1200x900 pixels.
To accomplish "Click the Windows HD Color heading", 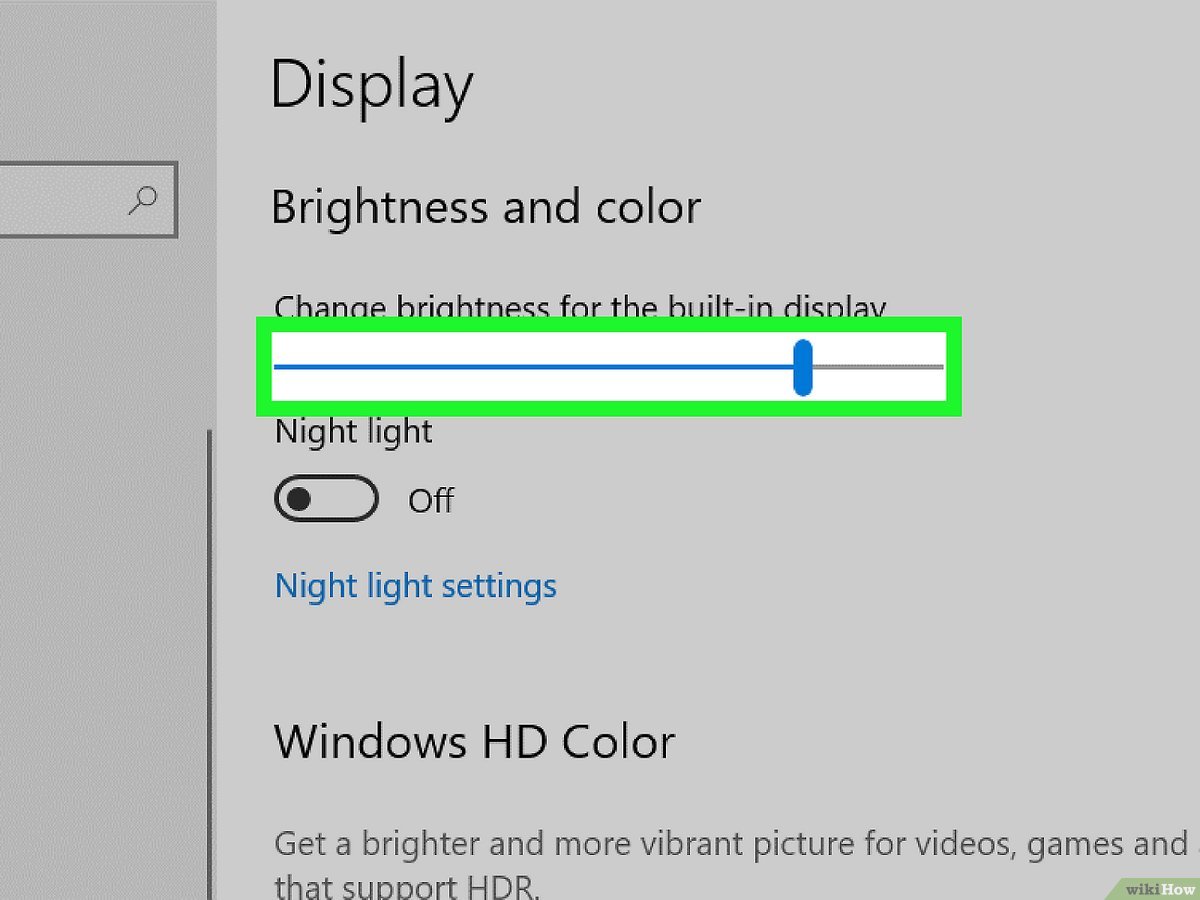I will pos(474,742).
